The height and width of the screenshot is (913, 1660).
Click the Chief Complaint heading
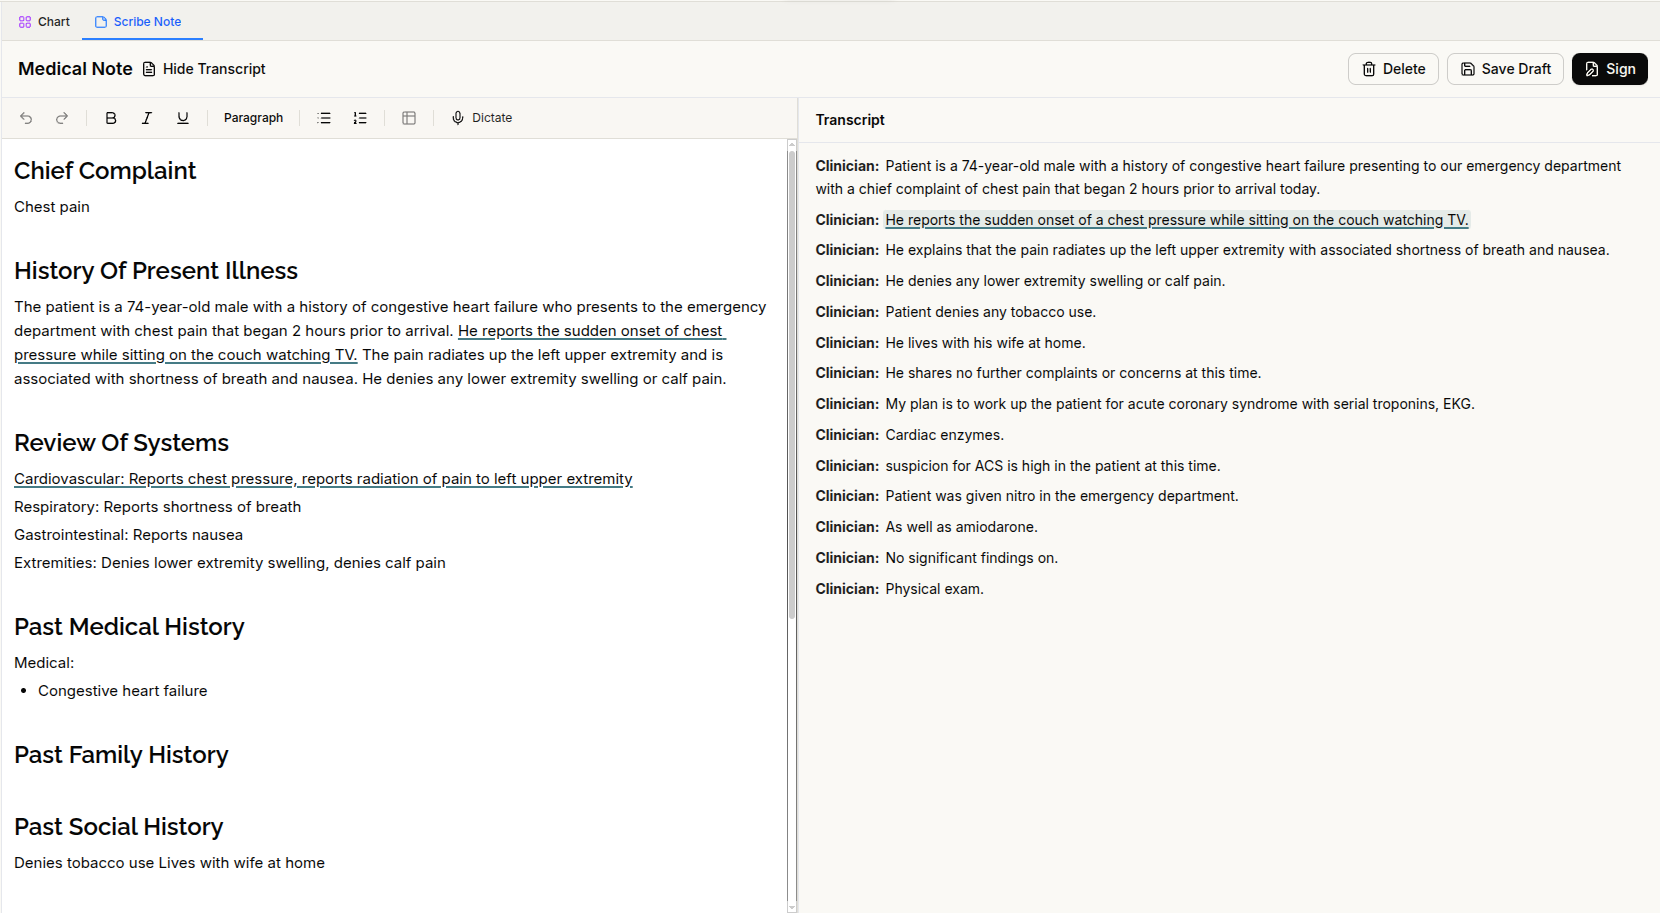[x=105, y=171]
